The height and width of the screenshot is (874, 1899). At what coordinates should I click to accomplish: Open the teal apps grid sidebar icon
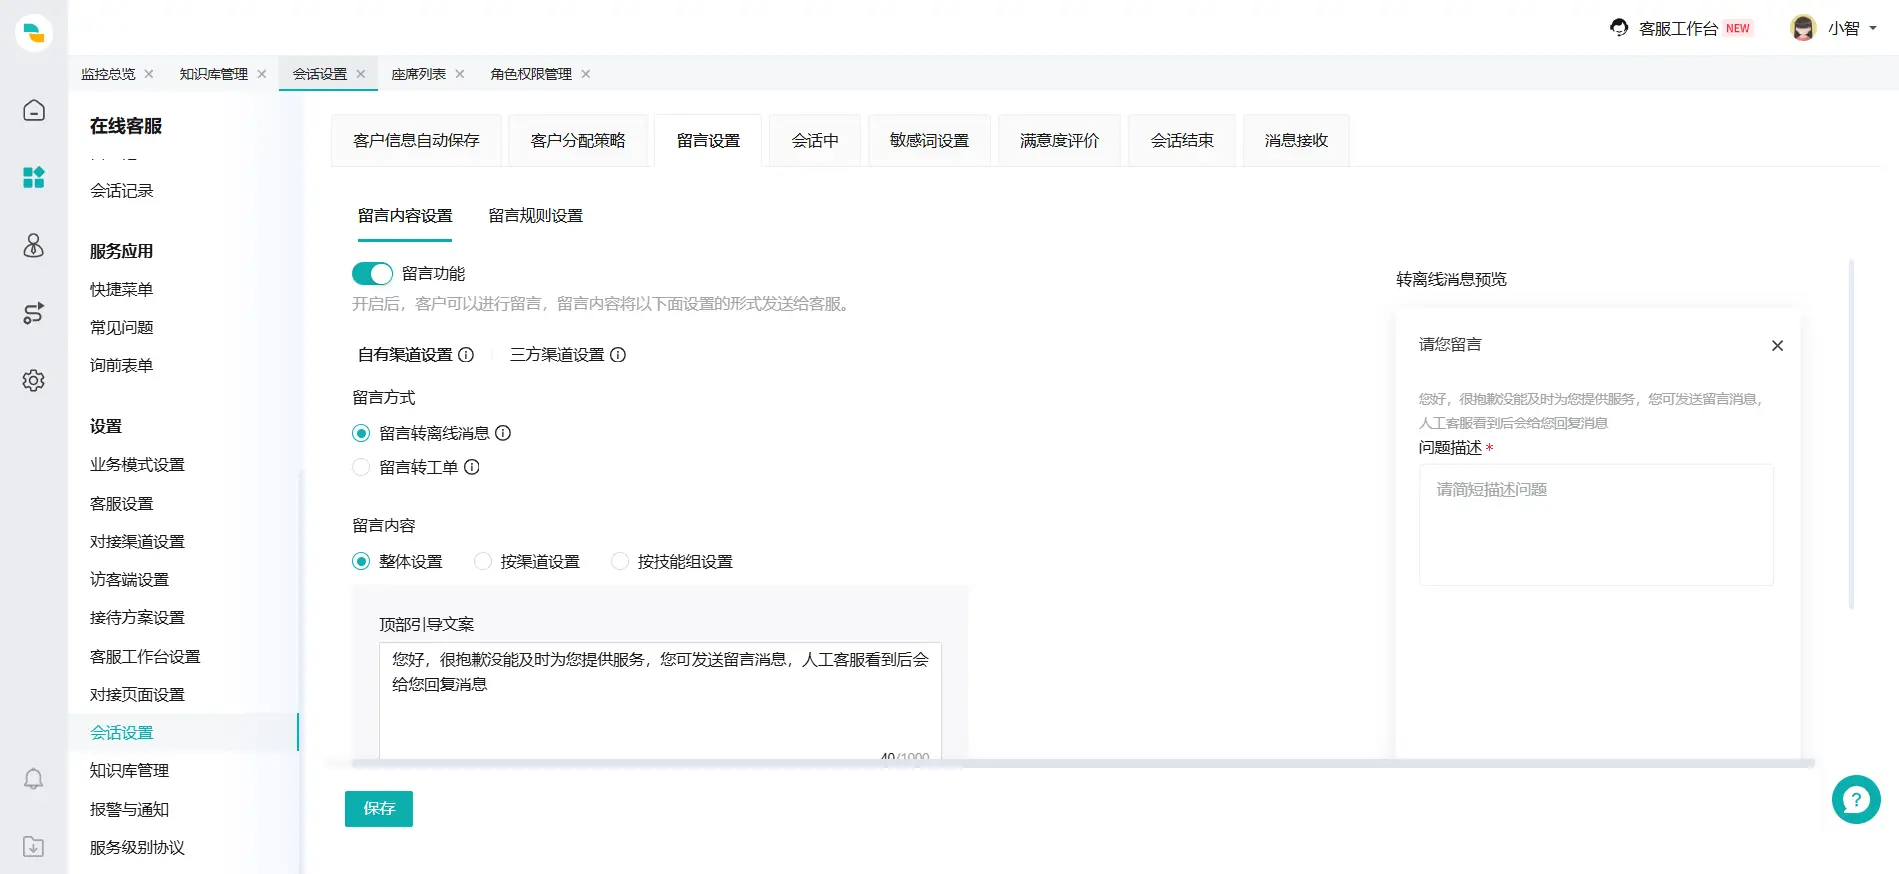pyautogui.click(x=34, y=178)
